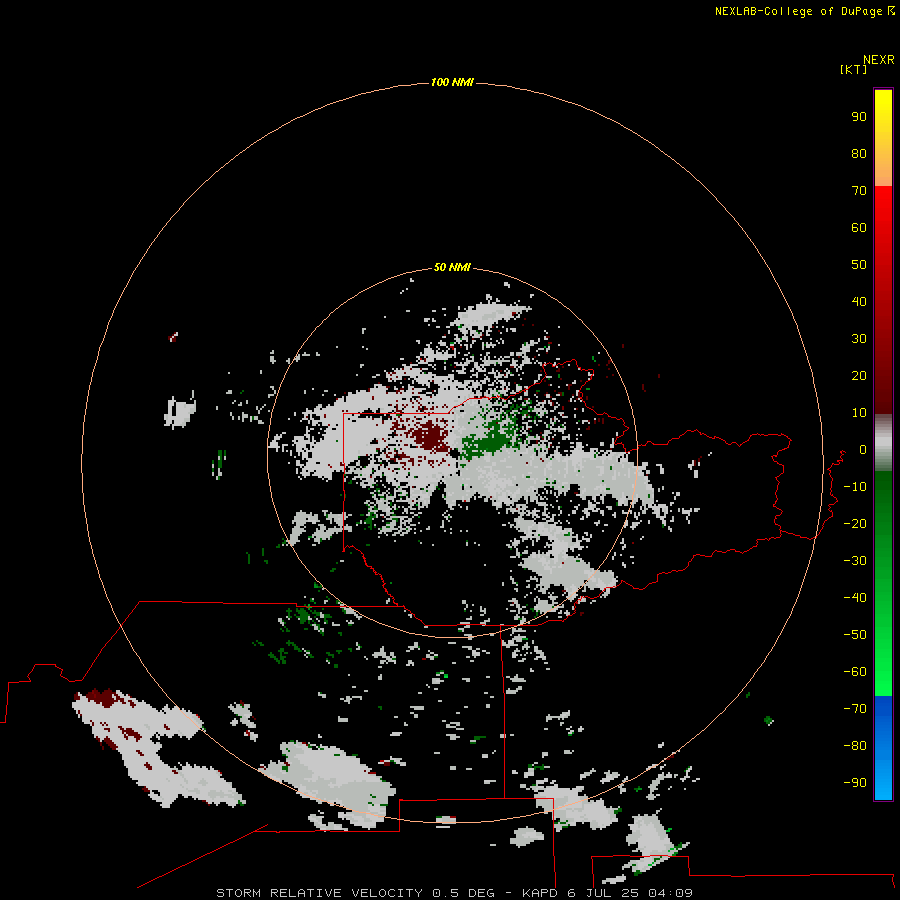Click the -50 knot scale value
Viewport: 900px width, 900px height.
tap(855, 635)
